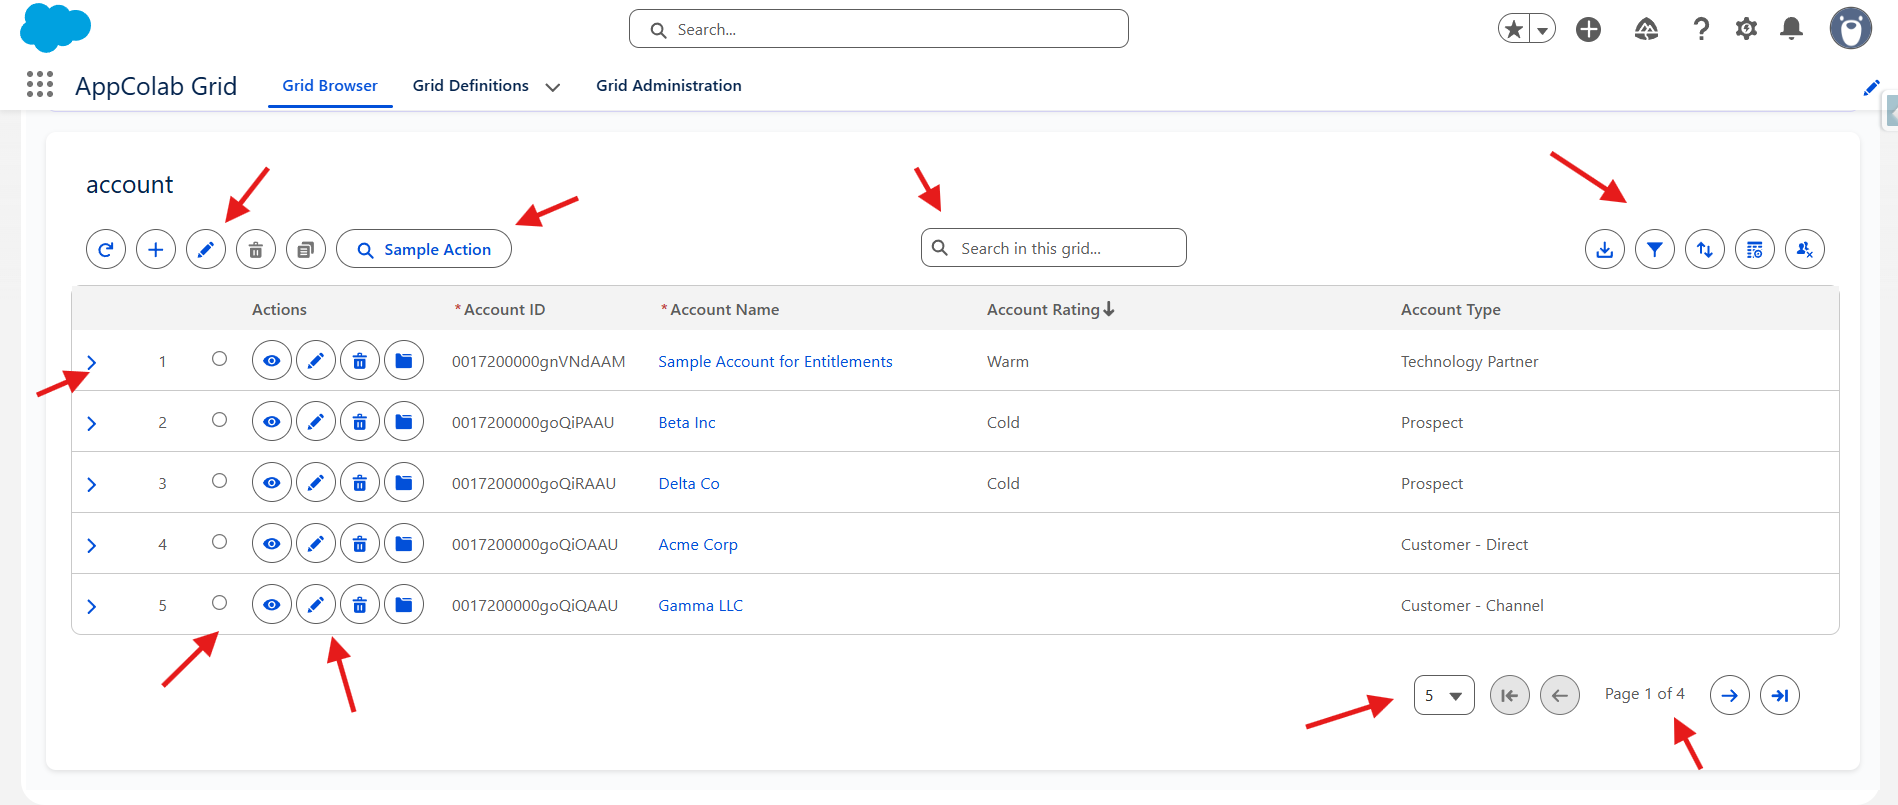Open the Grid Browser tab
1898x805 pixels.
coord(330,86)
